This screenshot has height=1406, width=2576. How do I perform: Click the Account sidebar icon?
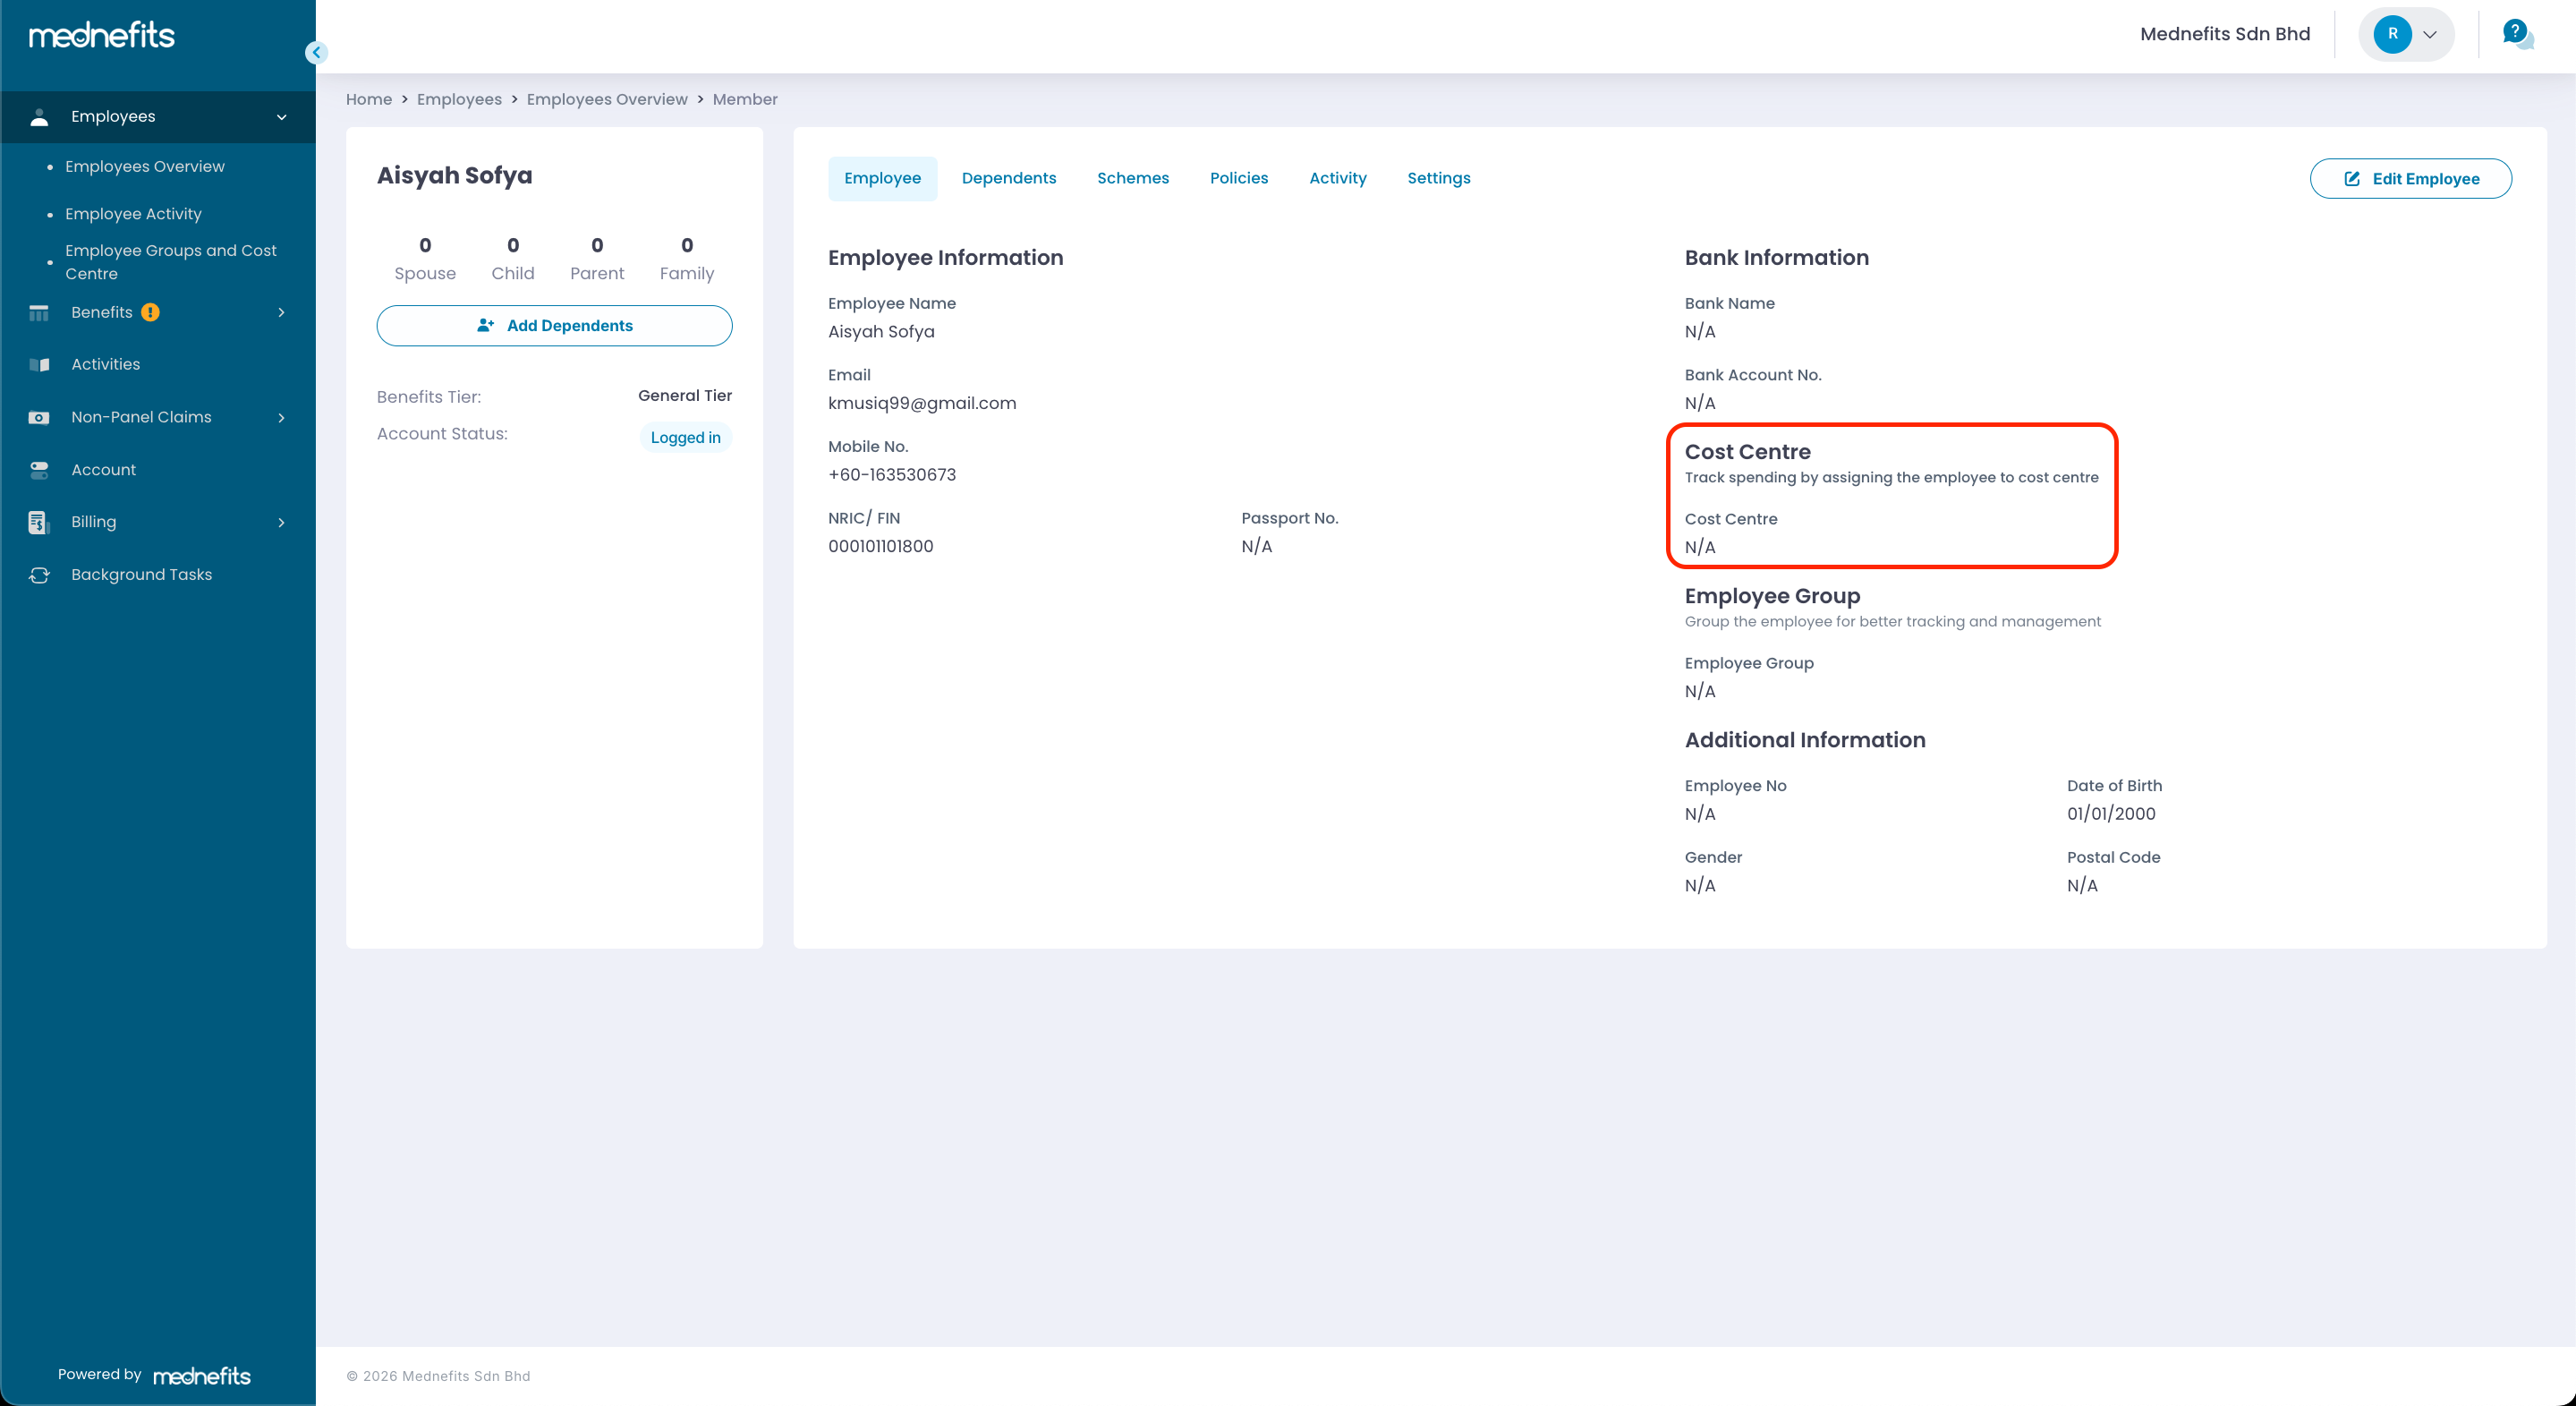39,469
